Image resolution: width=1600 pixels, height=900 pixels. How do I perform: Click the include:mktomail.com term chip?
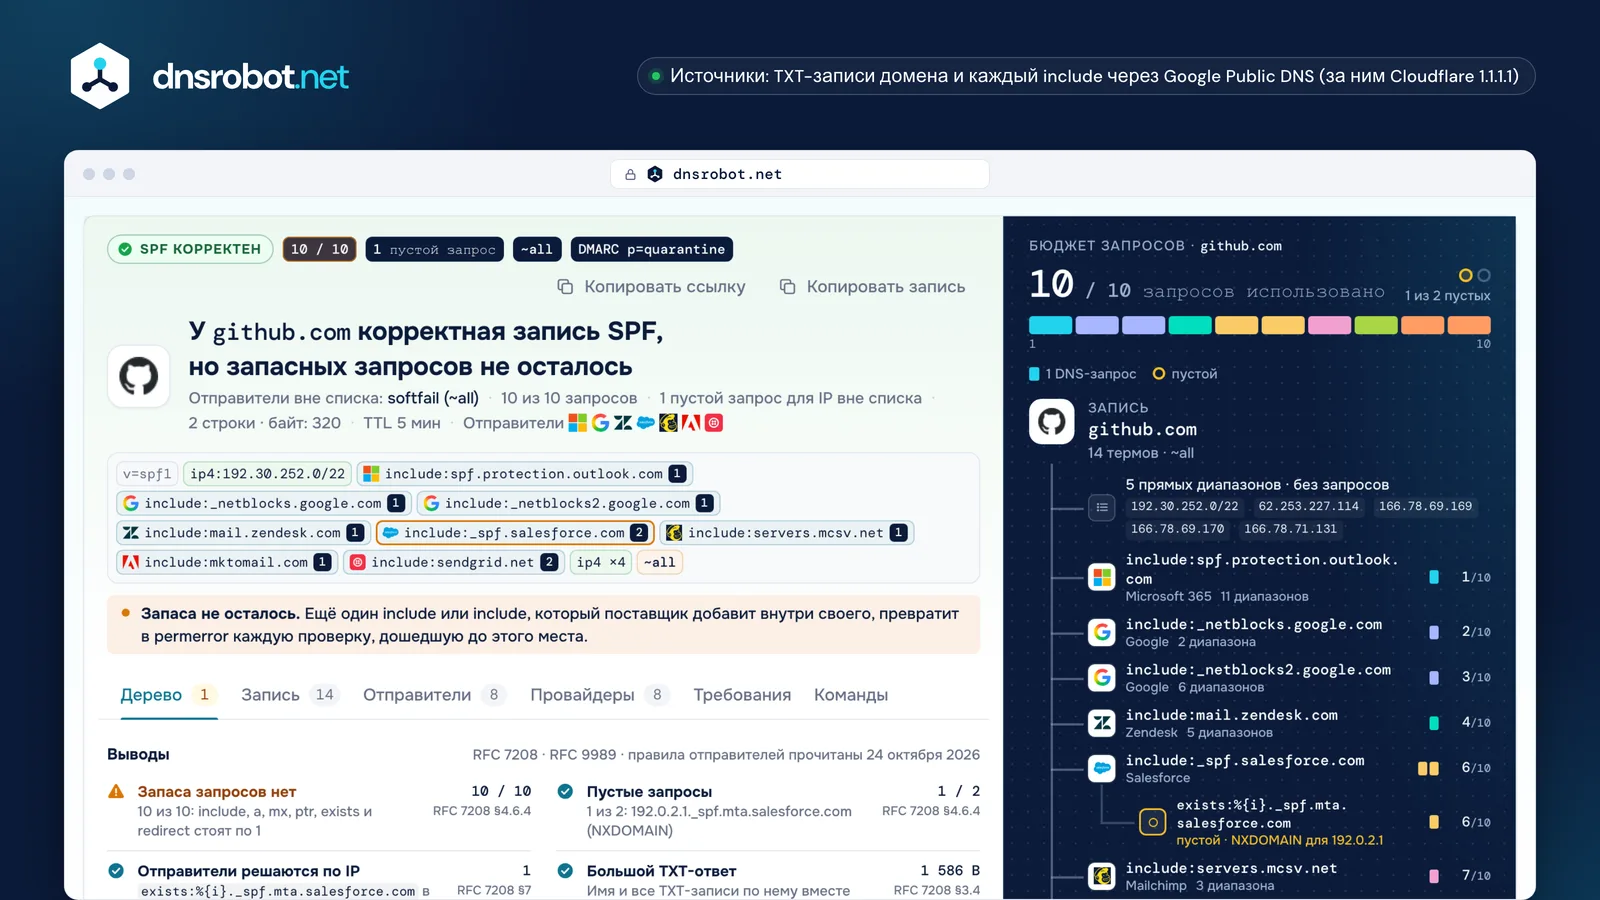pyautogui.click(x=226, y=562)
